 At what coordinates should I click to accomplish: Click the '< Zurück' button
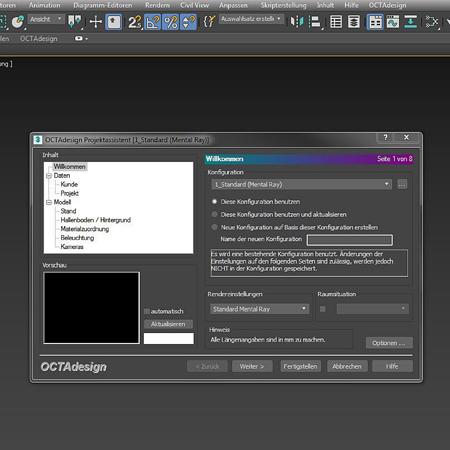(207, 366)
